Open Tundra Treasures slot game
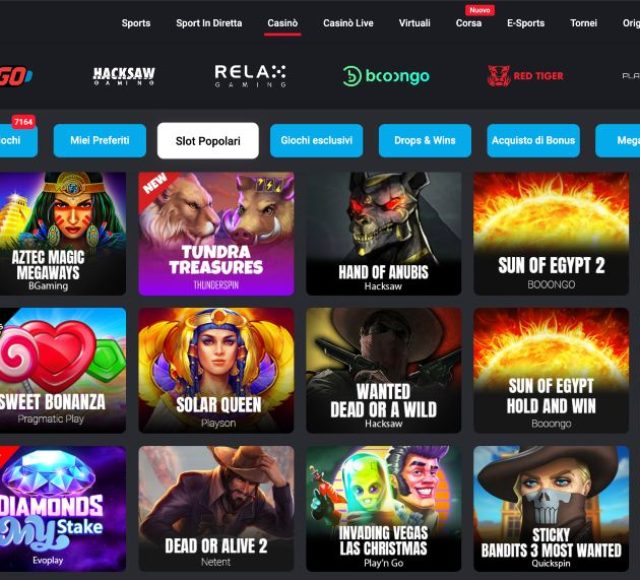Viewport: 640px width, 580px height. pos(216,233)
